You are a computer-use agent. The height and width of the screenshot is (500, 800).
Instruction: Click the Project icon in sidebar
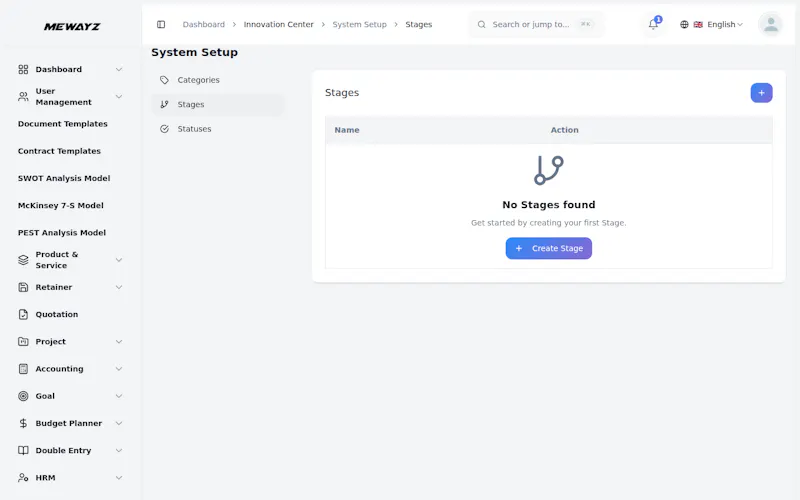point(23,341)
